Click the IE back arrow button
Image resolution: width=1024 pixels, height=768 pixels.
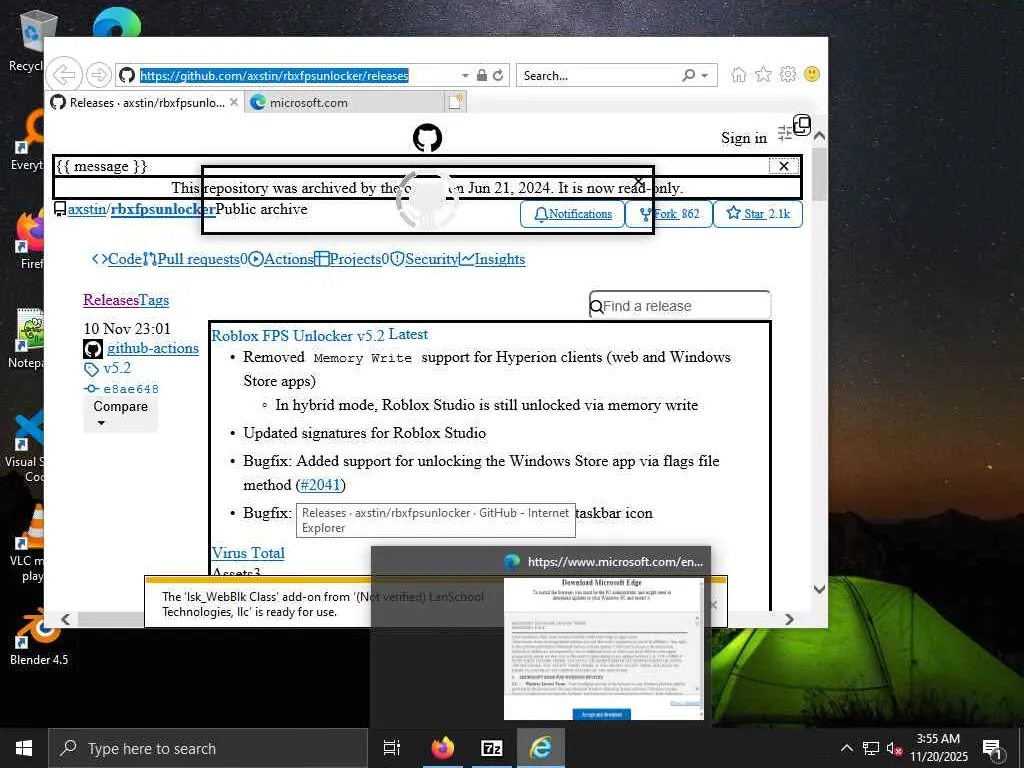(65, 75)
